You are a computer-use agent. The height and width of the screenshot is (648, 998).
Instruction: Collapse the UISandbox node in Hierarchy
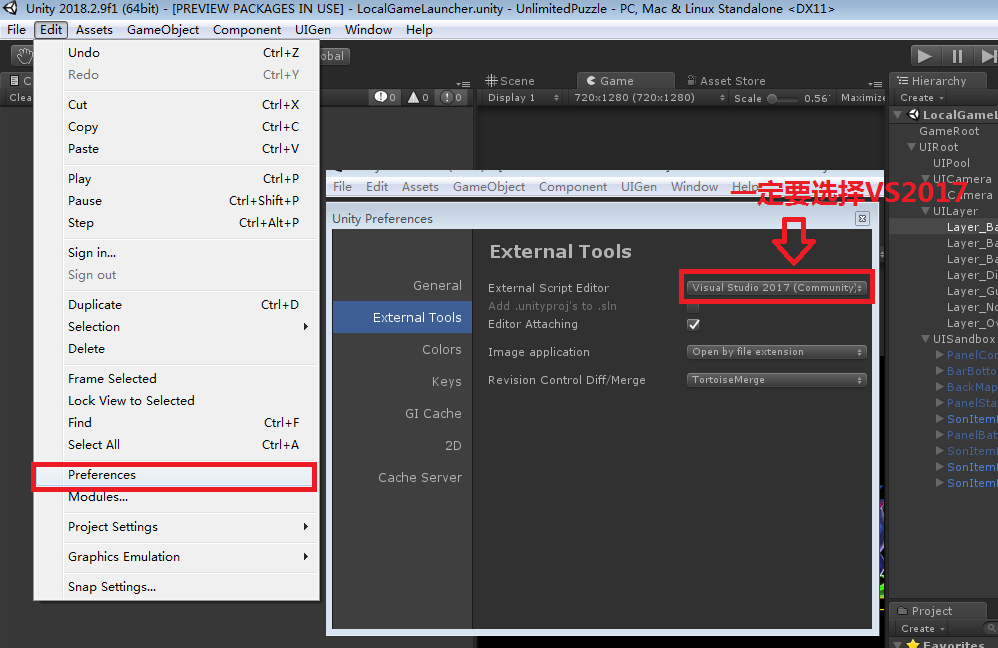[926, 339]
